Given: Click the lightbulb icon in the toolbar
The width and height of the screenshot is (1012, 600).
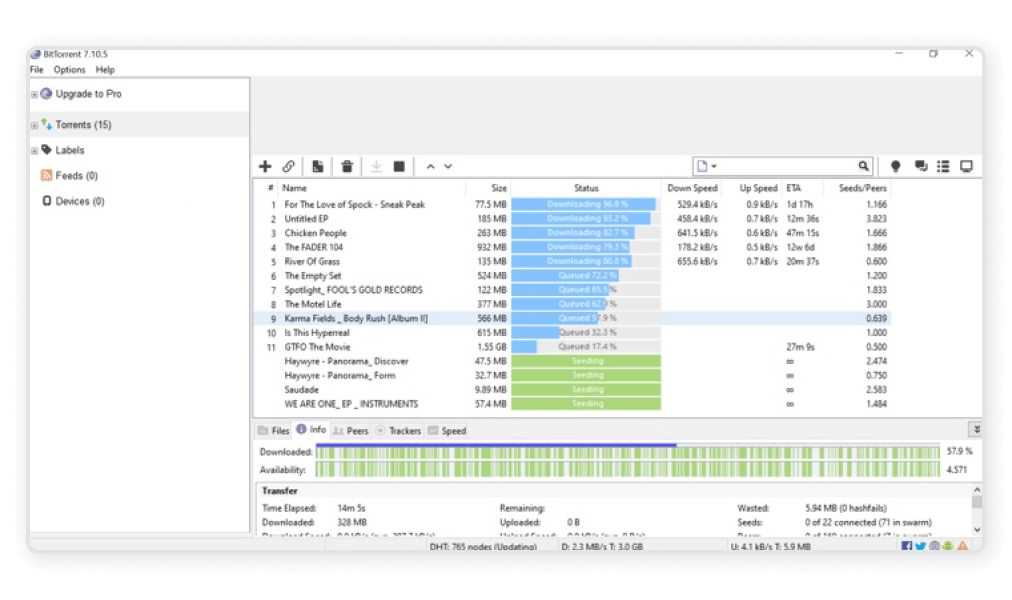Looking at the screenshot, I should click(895, 166).
